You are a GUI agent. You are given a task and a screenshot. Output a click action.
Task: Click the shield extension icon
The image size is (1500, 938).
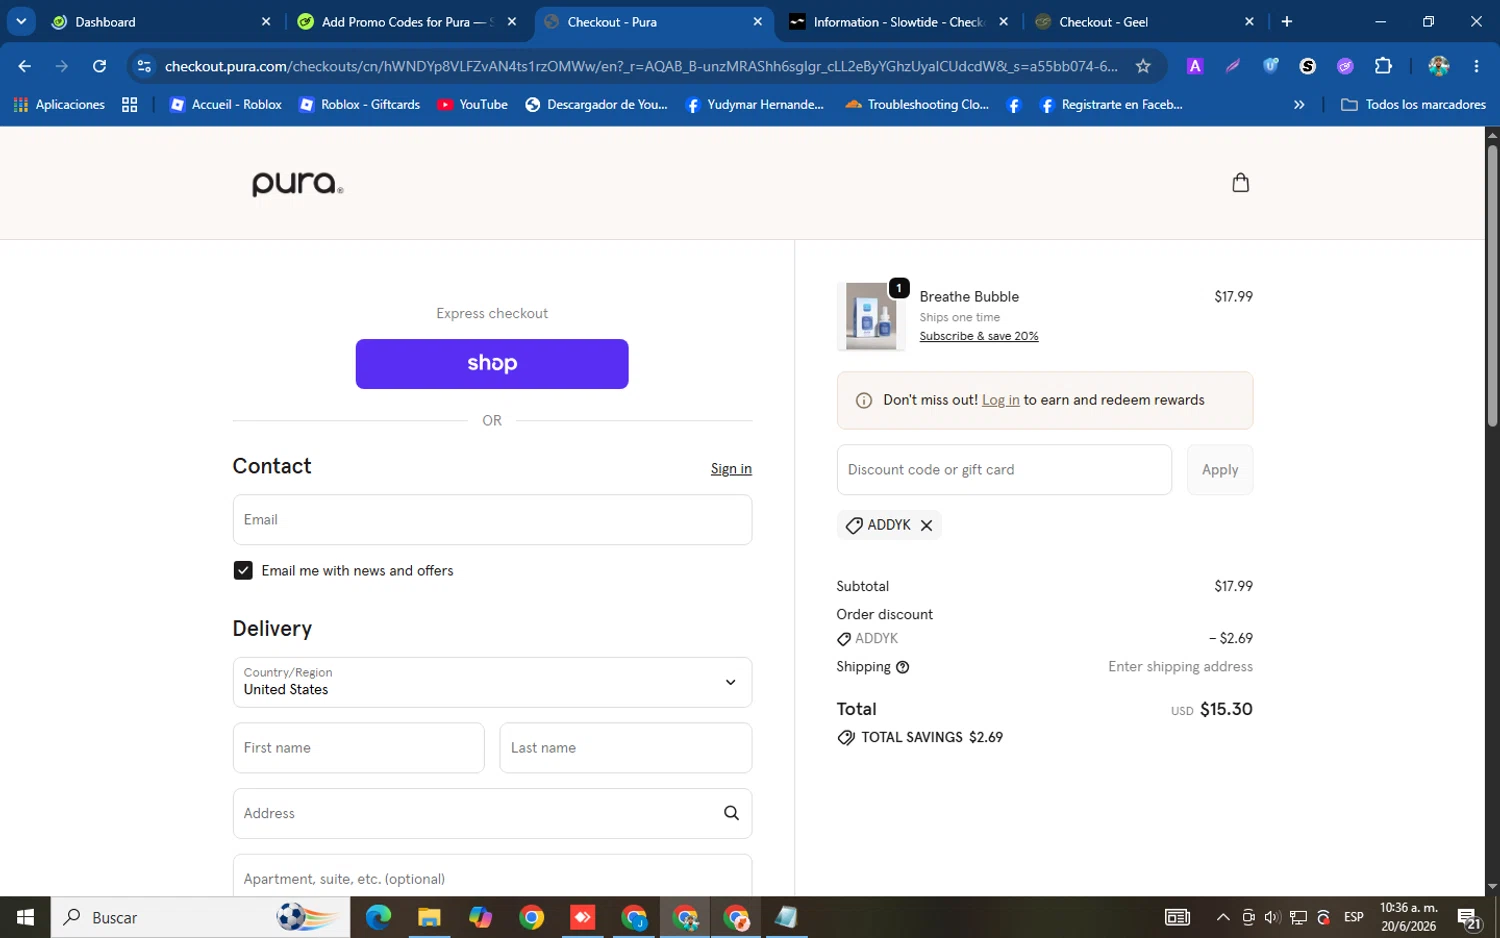tap(1270, 66)
